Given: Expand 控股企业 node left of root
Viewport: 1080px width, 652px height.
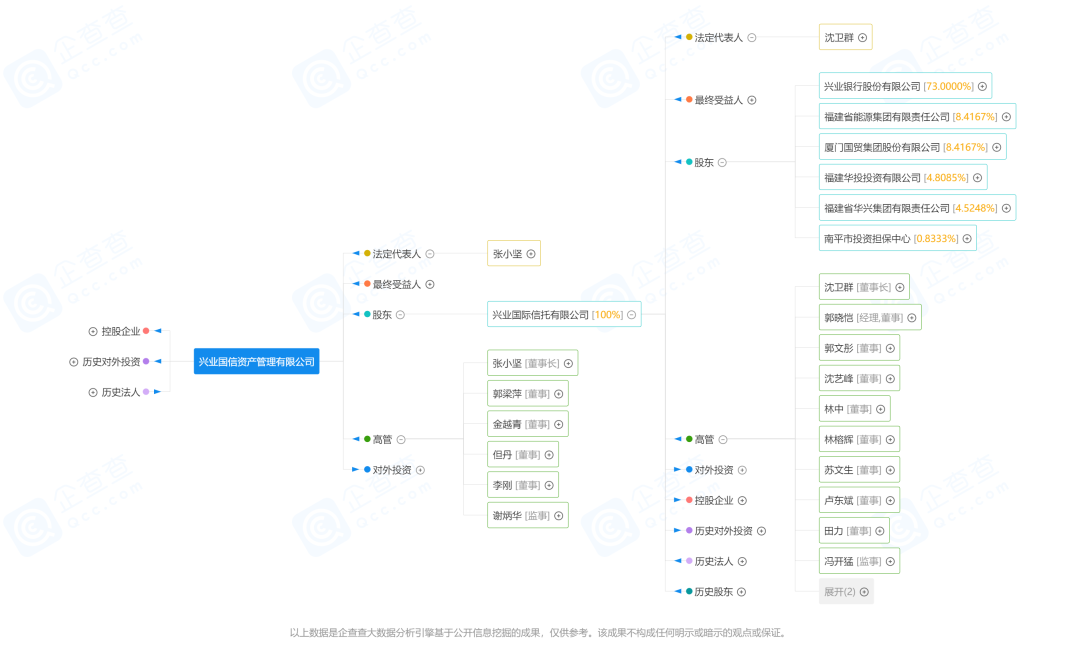Looking at the screenshot, I should click(x=93, y=332).
